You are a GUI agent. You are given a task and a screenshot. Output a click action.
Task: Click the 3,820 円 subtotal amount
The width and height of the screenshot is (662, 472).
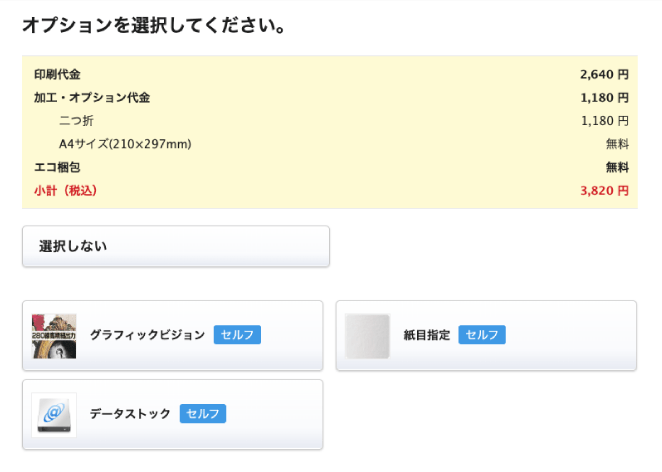point(604,190)
